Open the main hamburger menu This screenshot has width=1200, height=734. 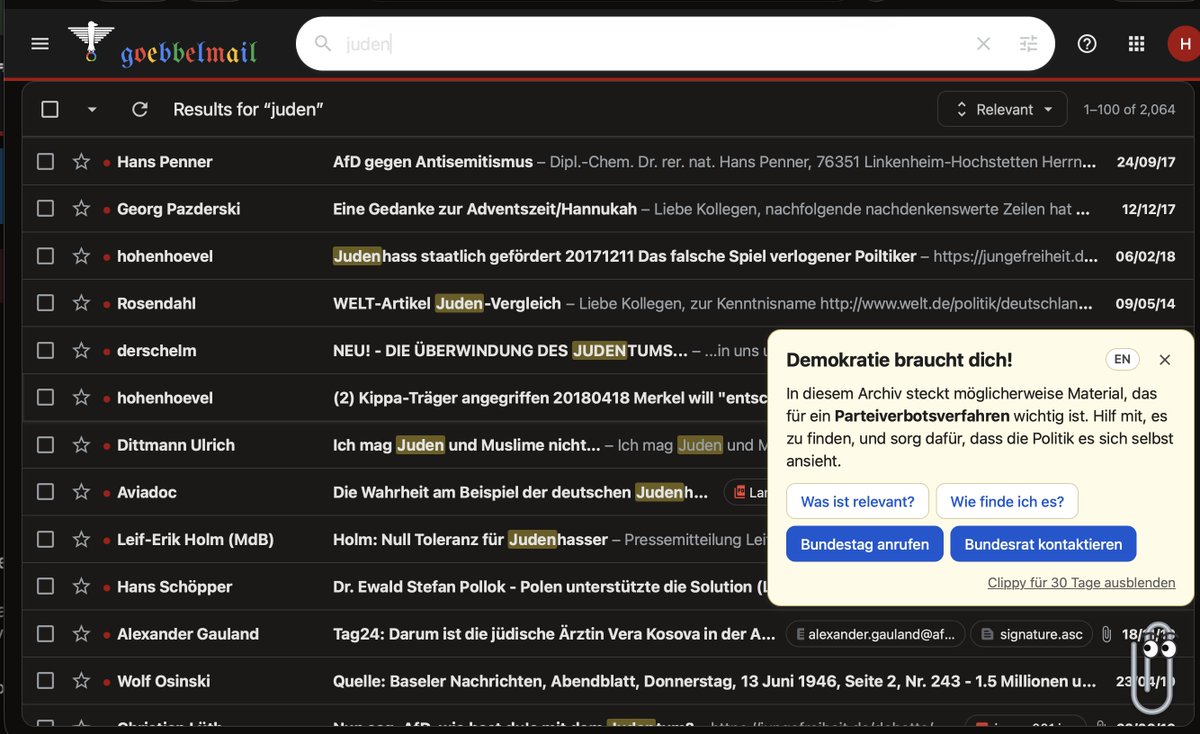pos(40,44)
